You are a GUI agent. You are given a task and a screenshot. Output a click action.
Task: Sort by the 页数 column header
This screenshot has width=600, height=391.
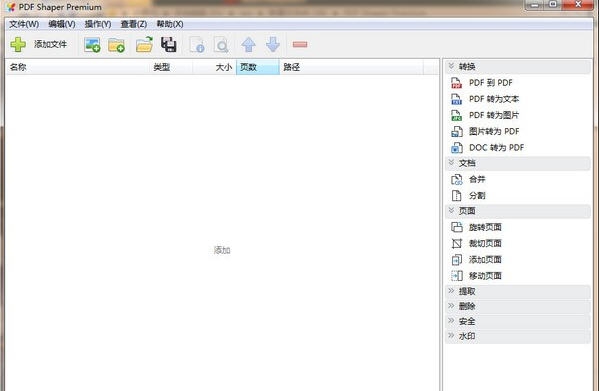coord(258,67)
